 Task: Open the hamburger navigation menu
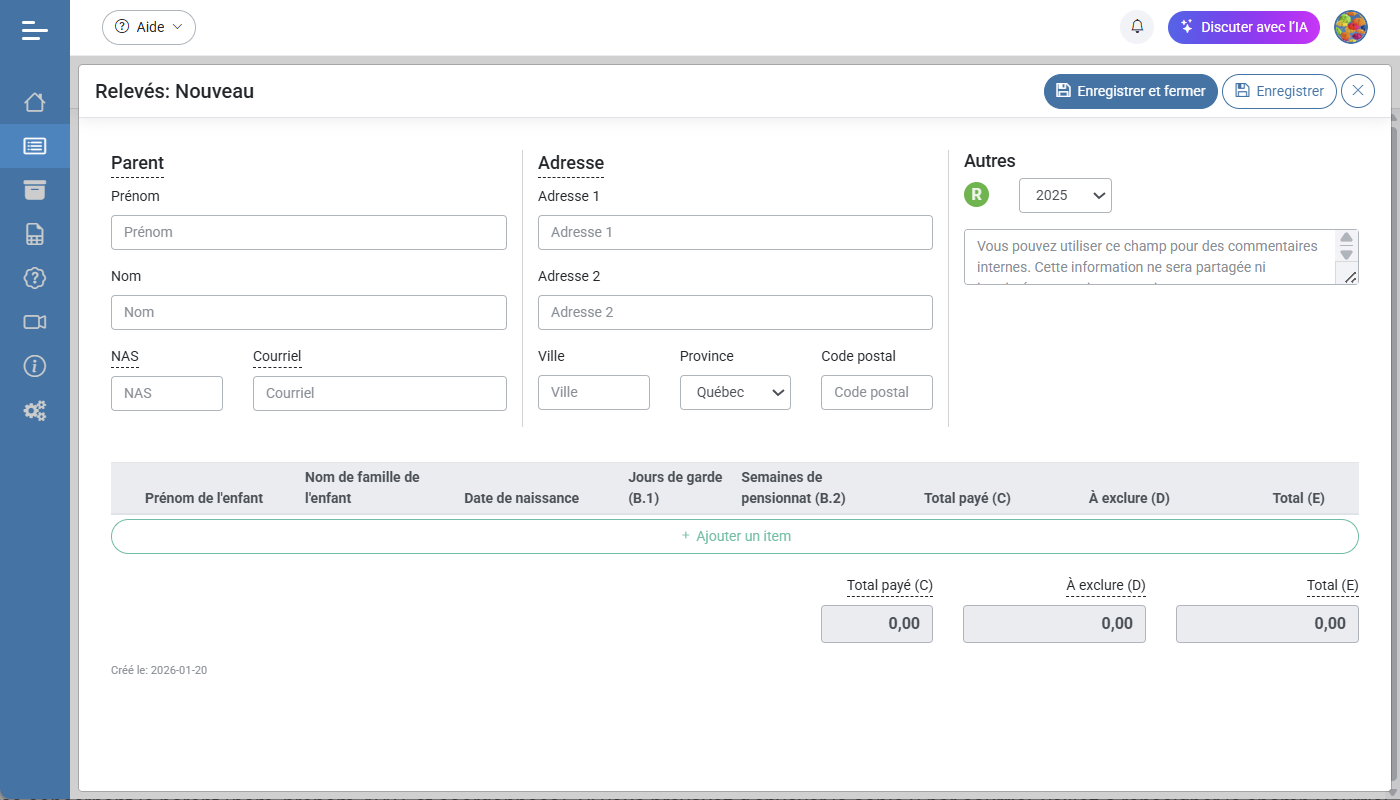[x=35, y=30]
